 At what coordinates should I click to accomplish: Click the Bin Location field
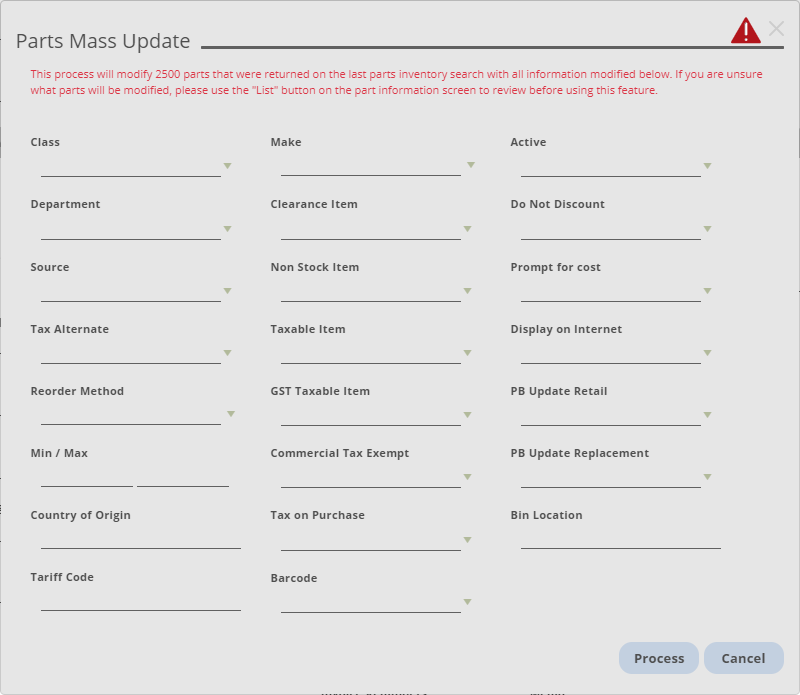pos(620,540)
